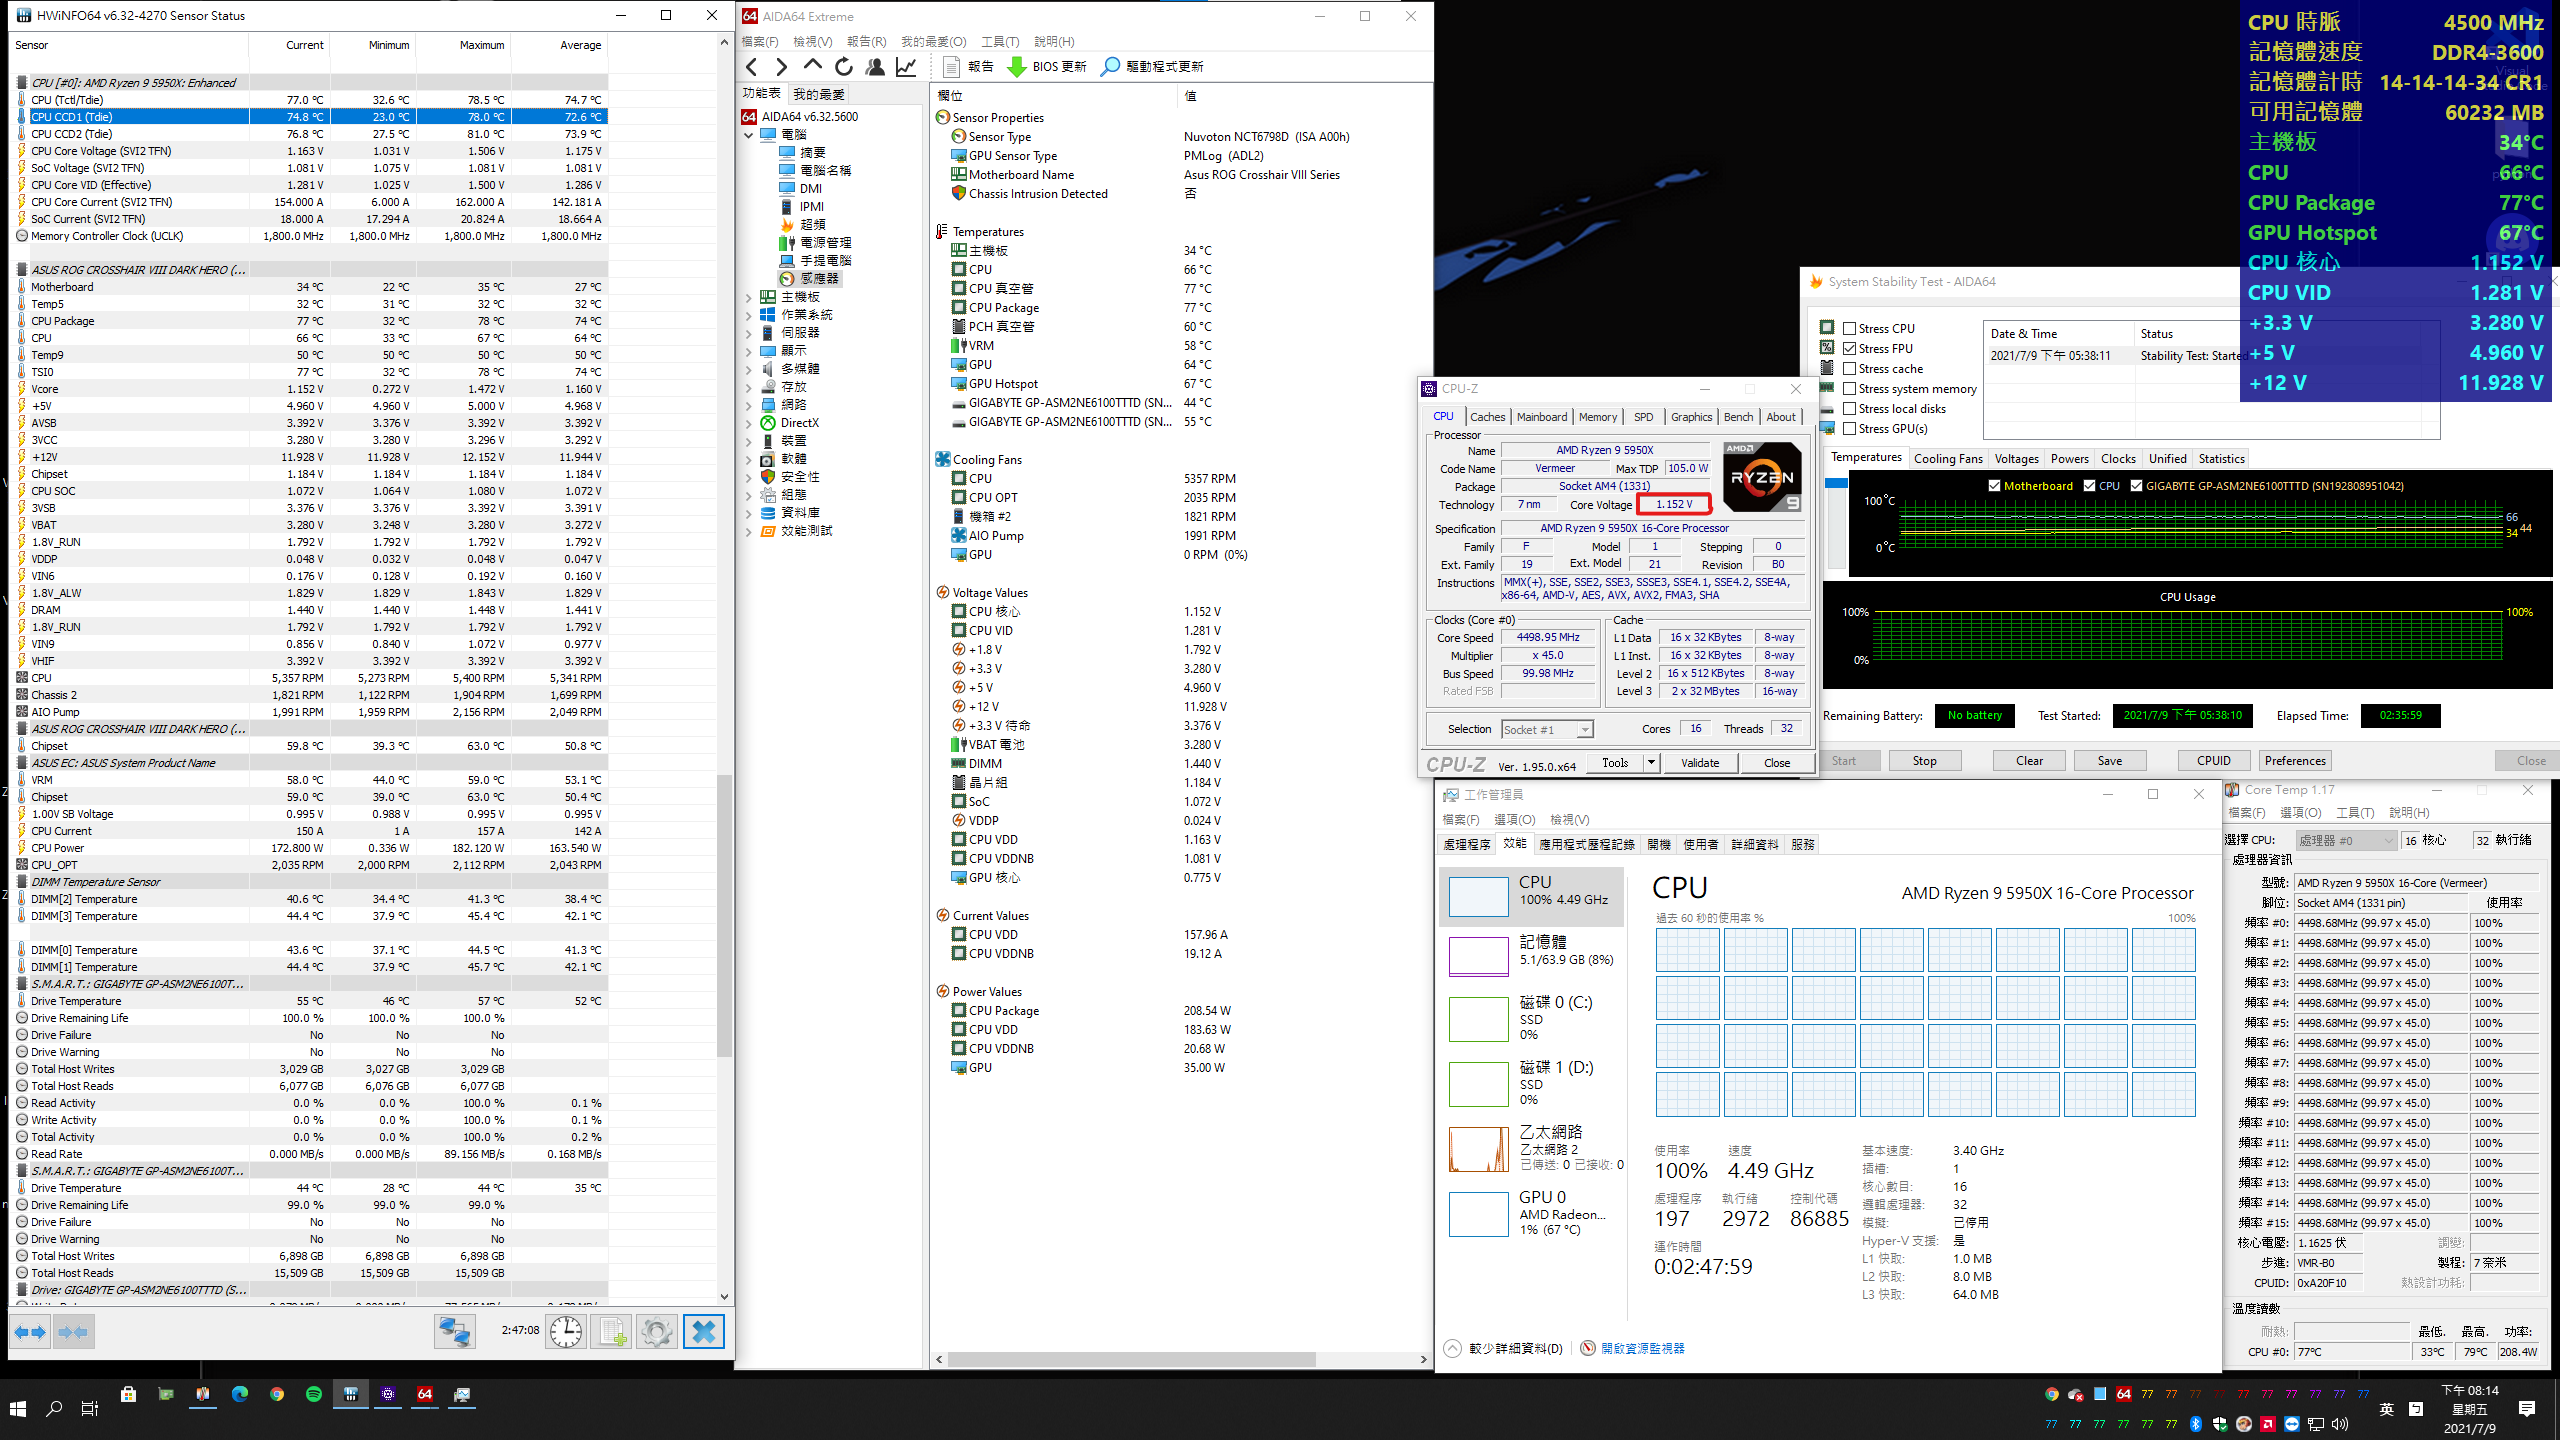Toggle Motherboard graph checkbox
The width and height of the screenshot is (2560, 1440).
1995,486
